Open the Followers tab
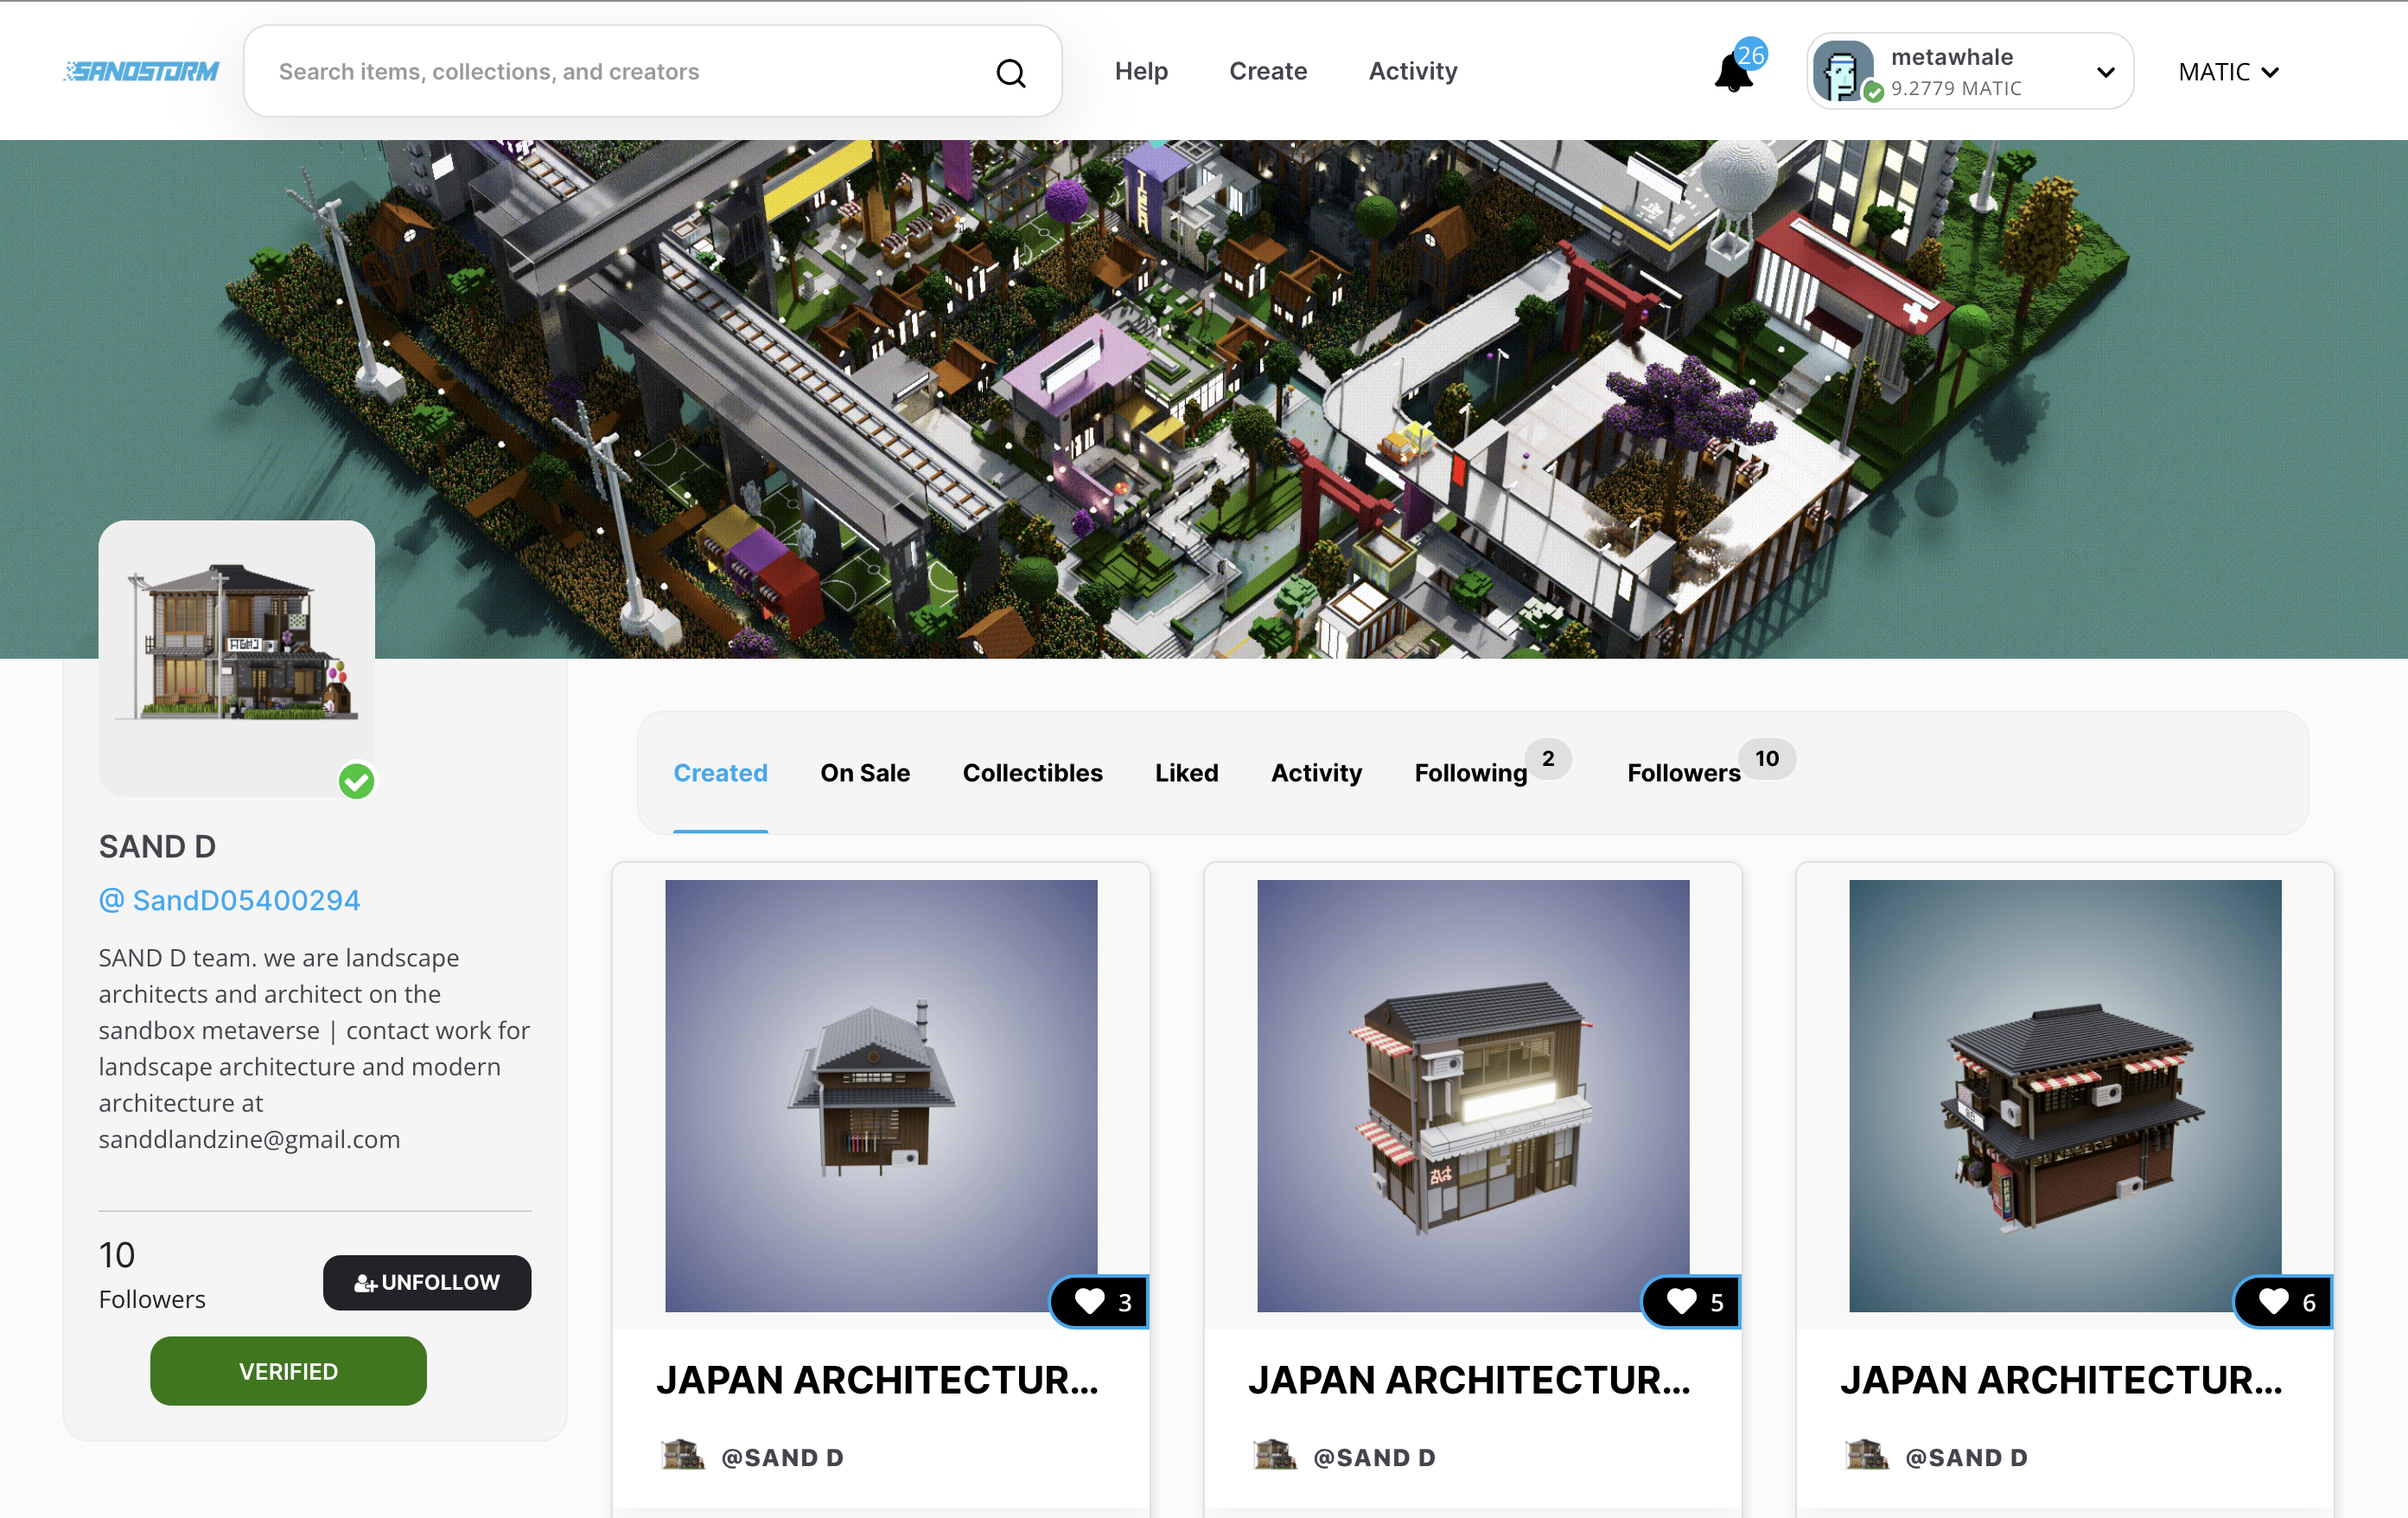Image resolution: width=2408 pixels, height=1518 pixels. 1684,773
